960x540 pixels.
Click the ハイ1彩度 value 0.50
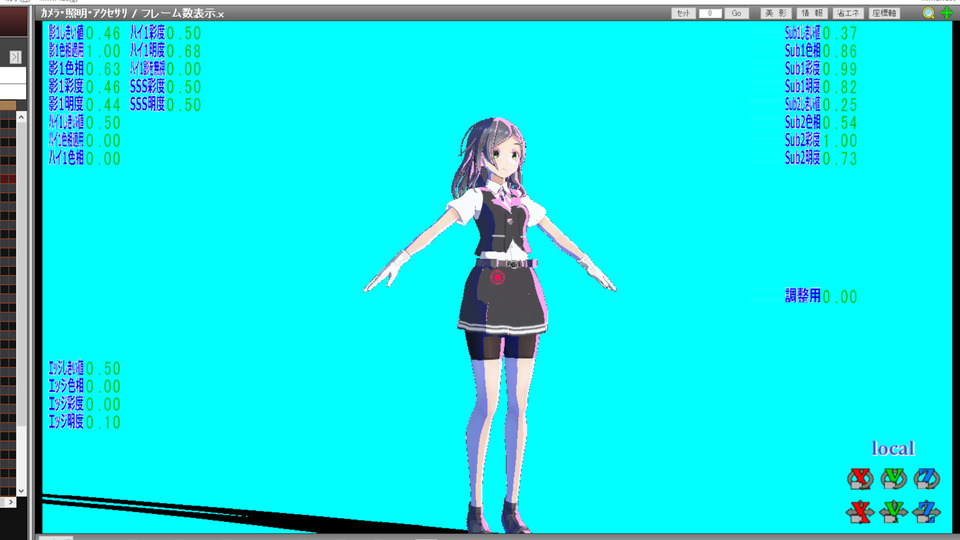184,33
